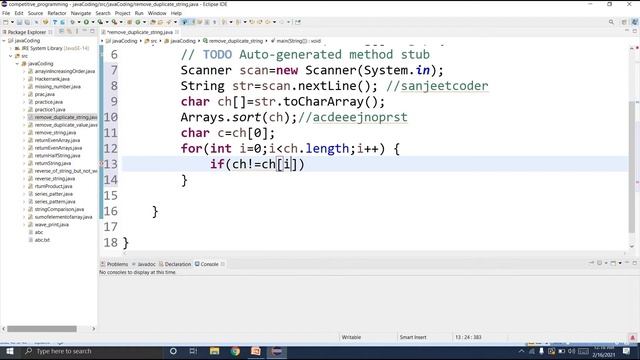Click the Coverage run toolbar icon
640x360 pixels.
click(x=100, y=22)
